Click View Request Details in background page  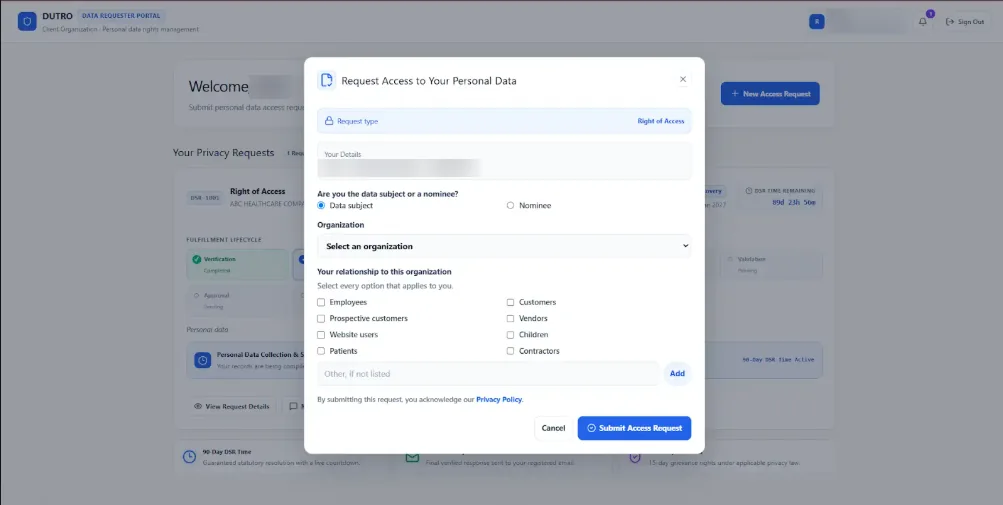click(x=232, y=406)
